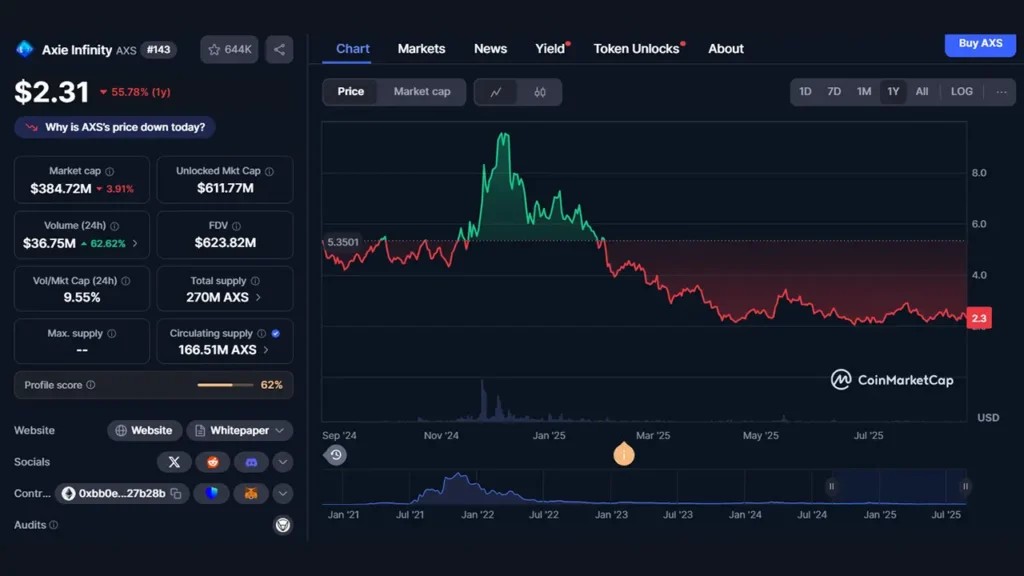Open the Website link button
This screenshot has height=576, width=1024.
[144, 431]
